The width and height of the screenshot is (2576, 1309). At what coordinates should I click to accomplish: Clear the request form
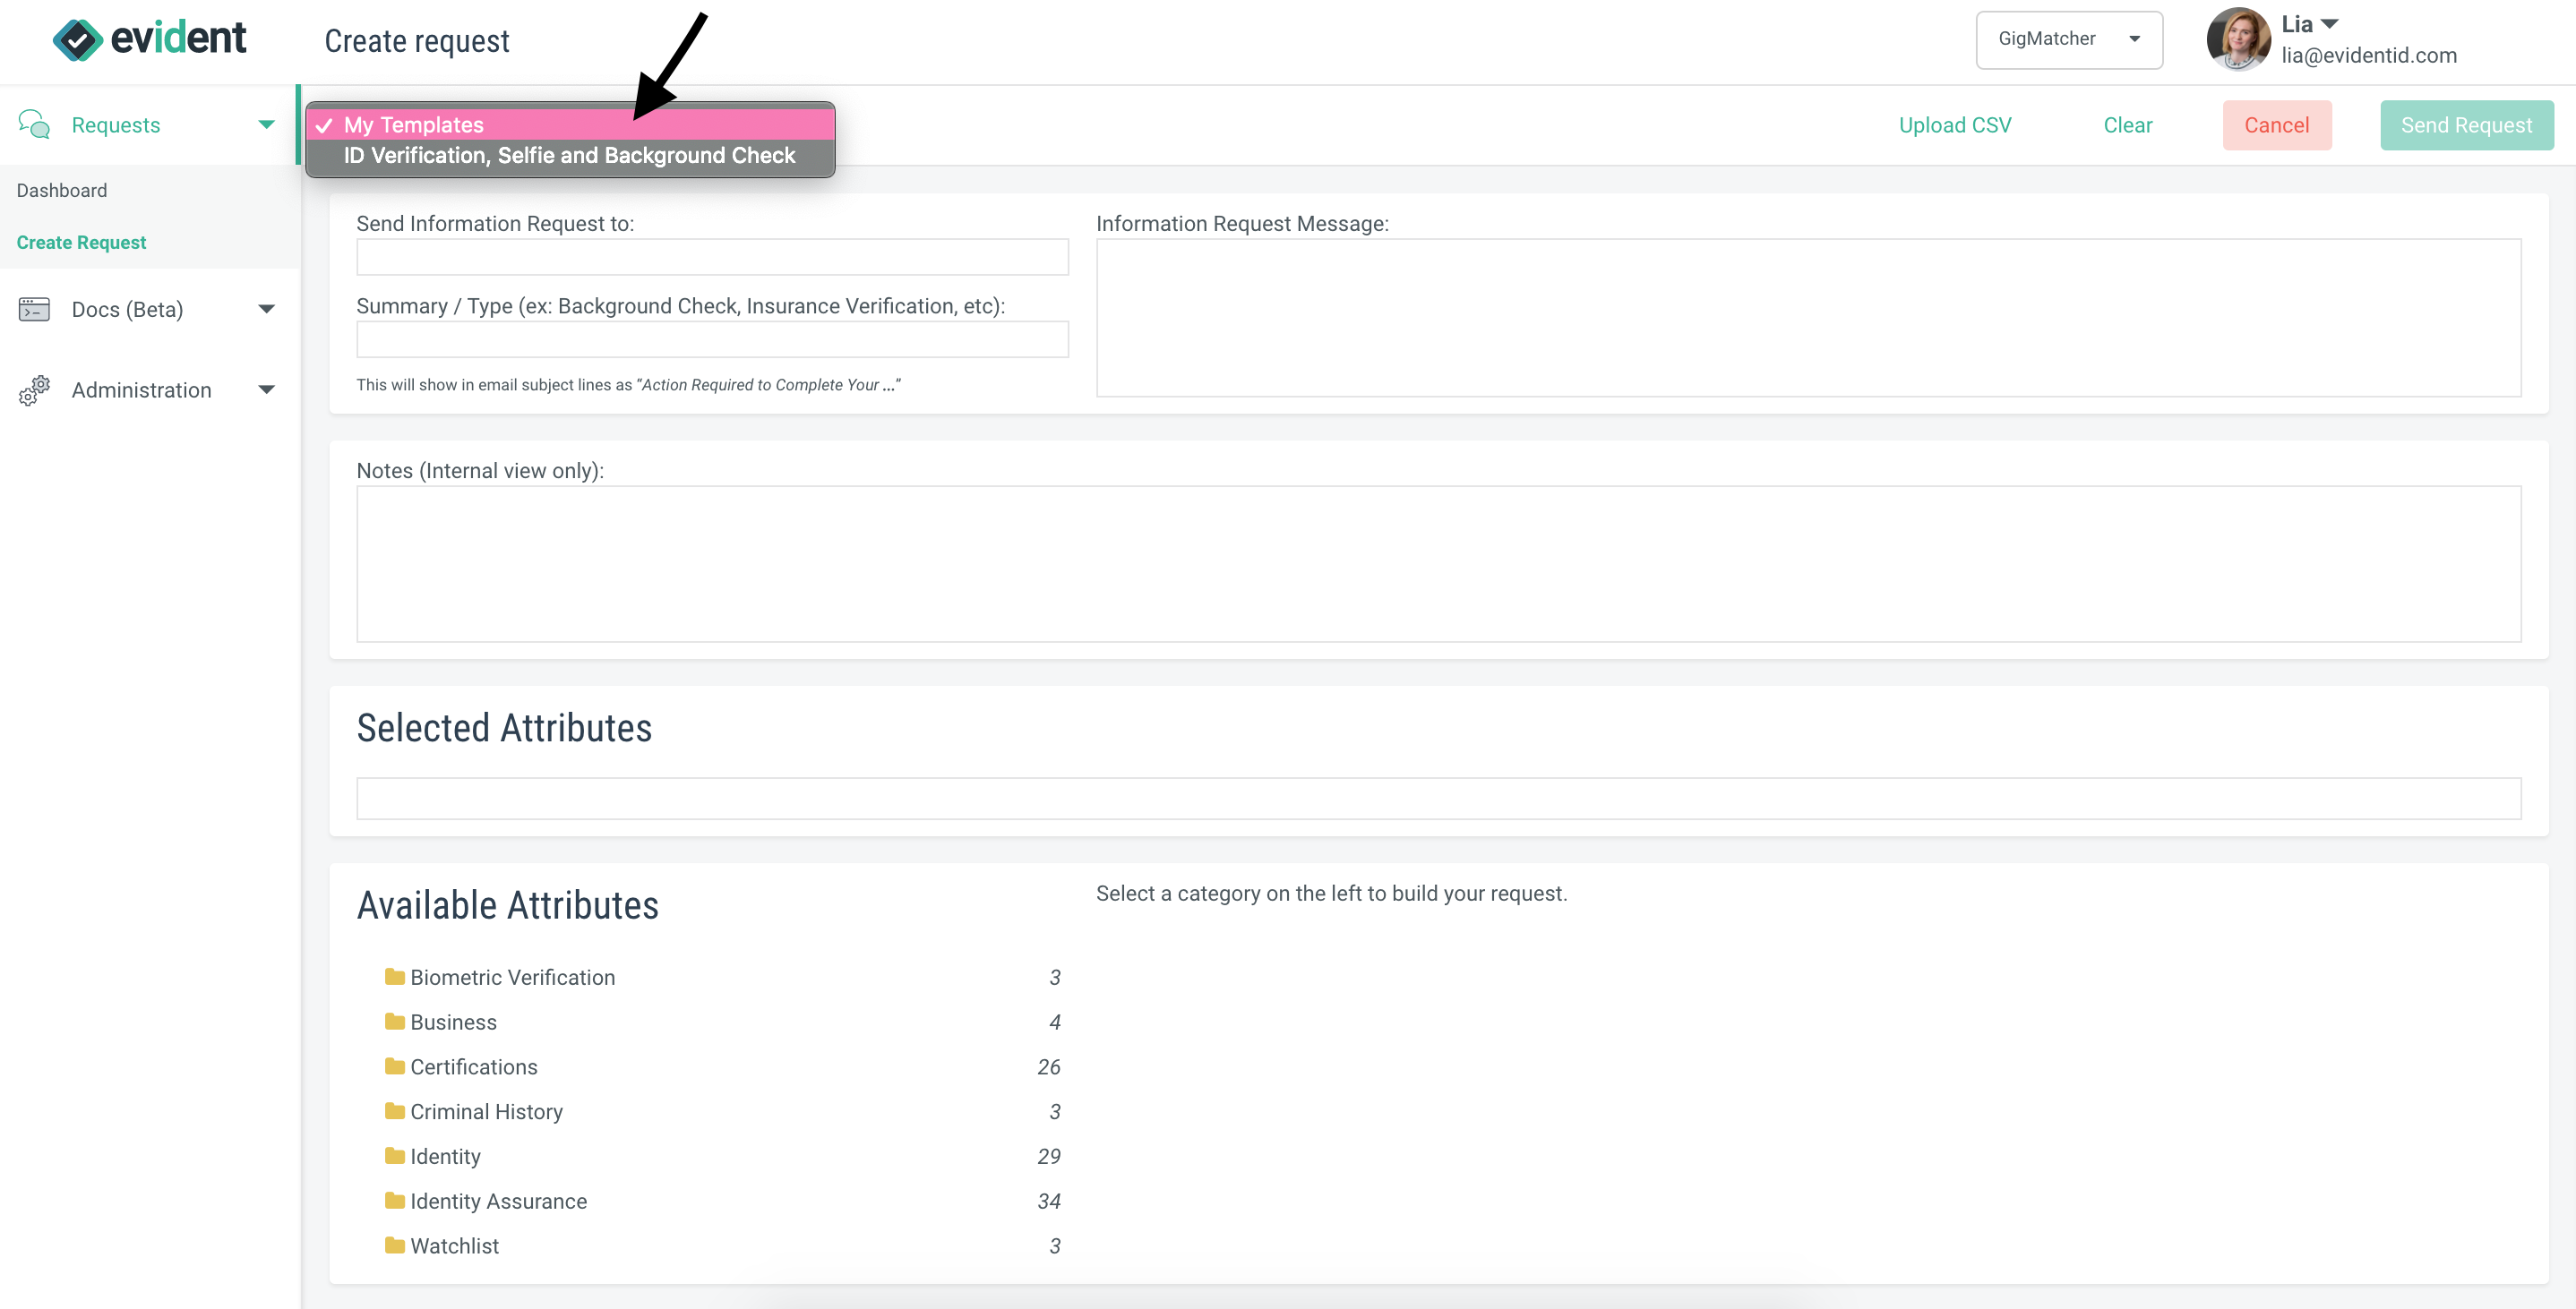click(2128, 124)
